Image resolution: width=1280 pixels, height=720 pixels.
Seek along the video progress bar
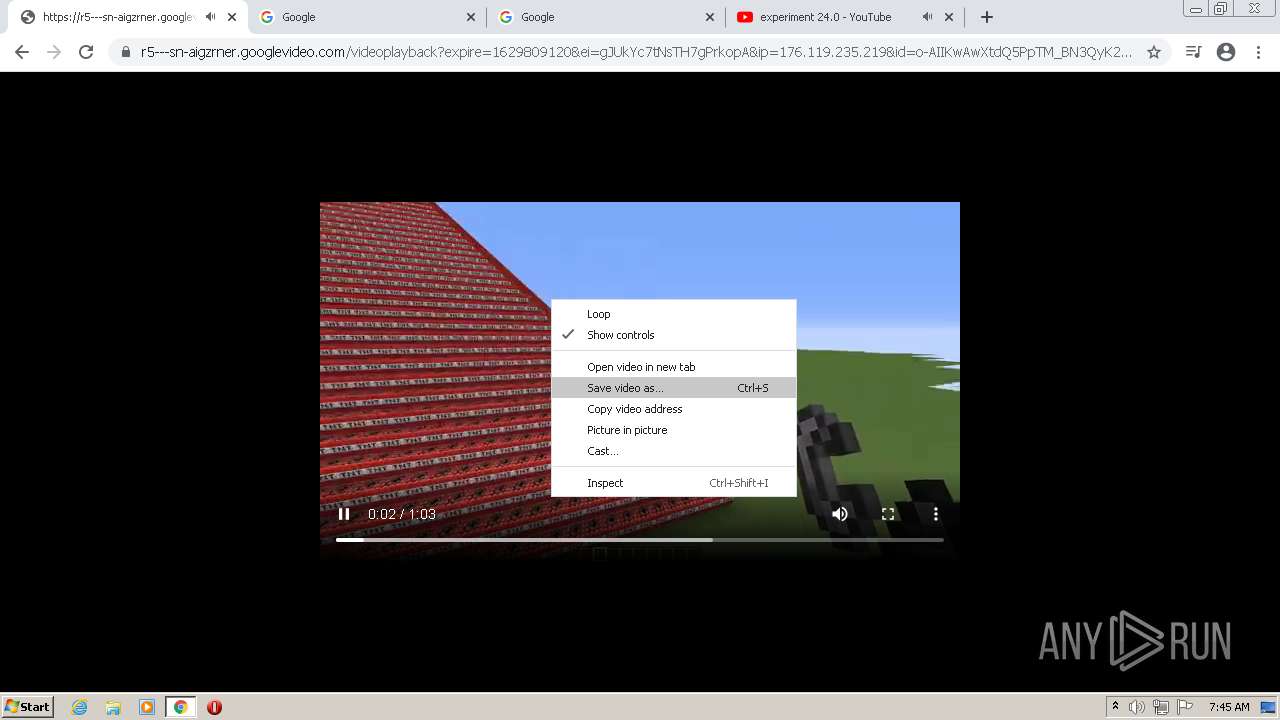tap(640, 540)
